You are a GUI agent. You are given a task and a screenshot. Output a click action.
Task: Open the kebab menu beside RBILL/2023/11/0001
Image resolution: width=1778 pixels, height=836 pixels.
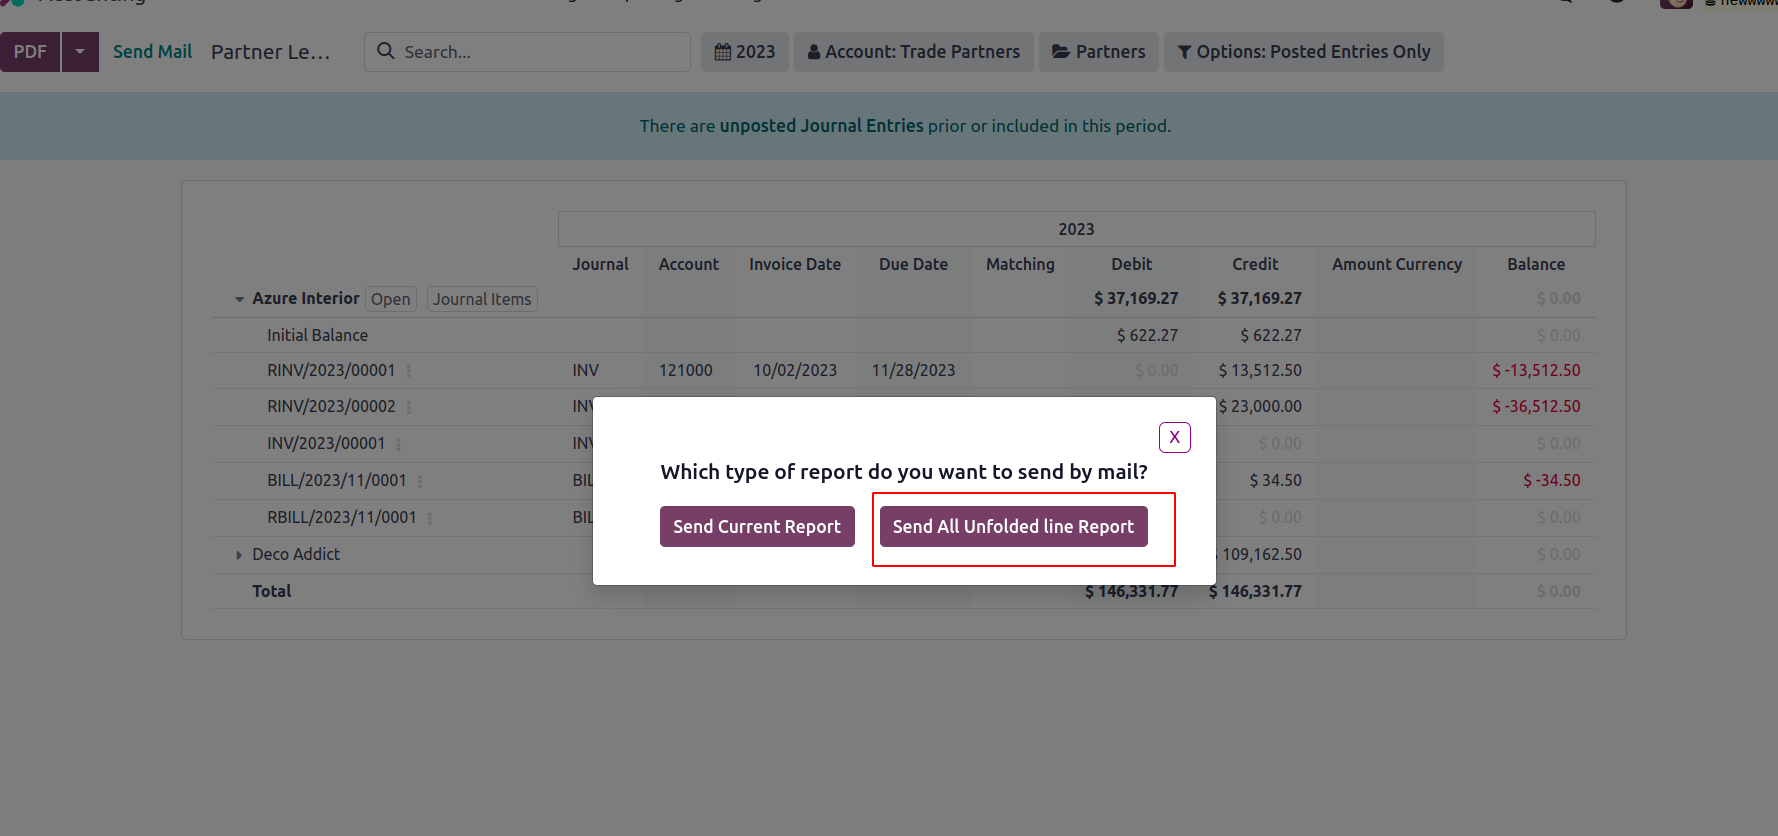pyautogui.click(x=430, y=518)
